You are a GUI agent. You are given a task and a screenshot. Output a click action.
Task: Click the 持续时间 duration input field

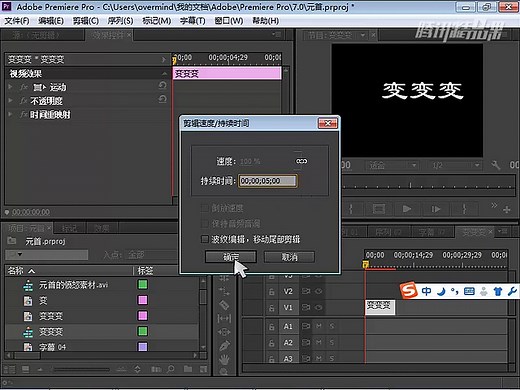point(267,181)
